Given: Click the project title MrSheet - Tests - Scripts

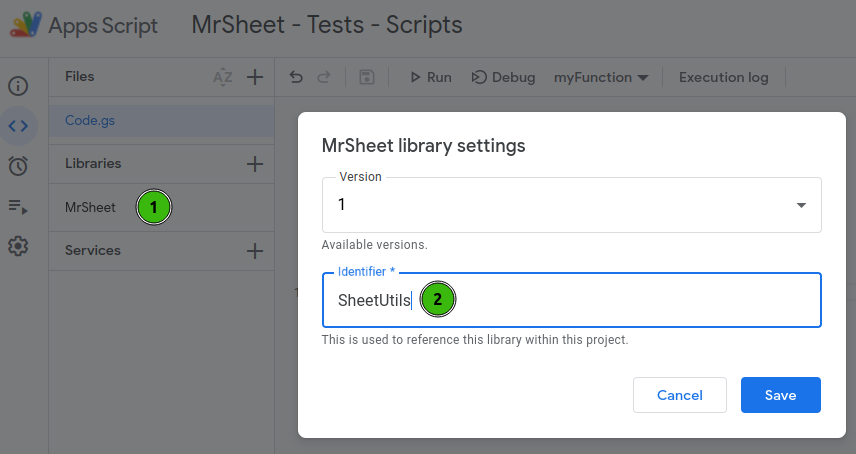Looking at the screenshot, I should 327,25.
